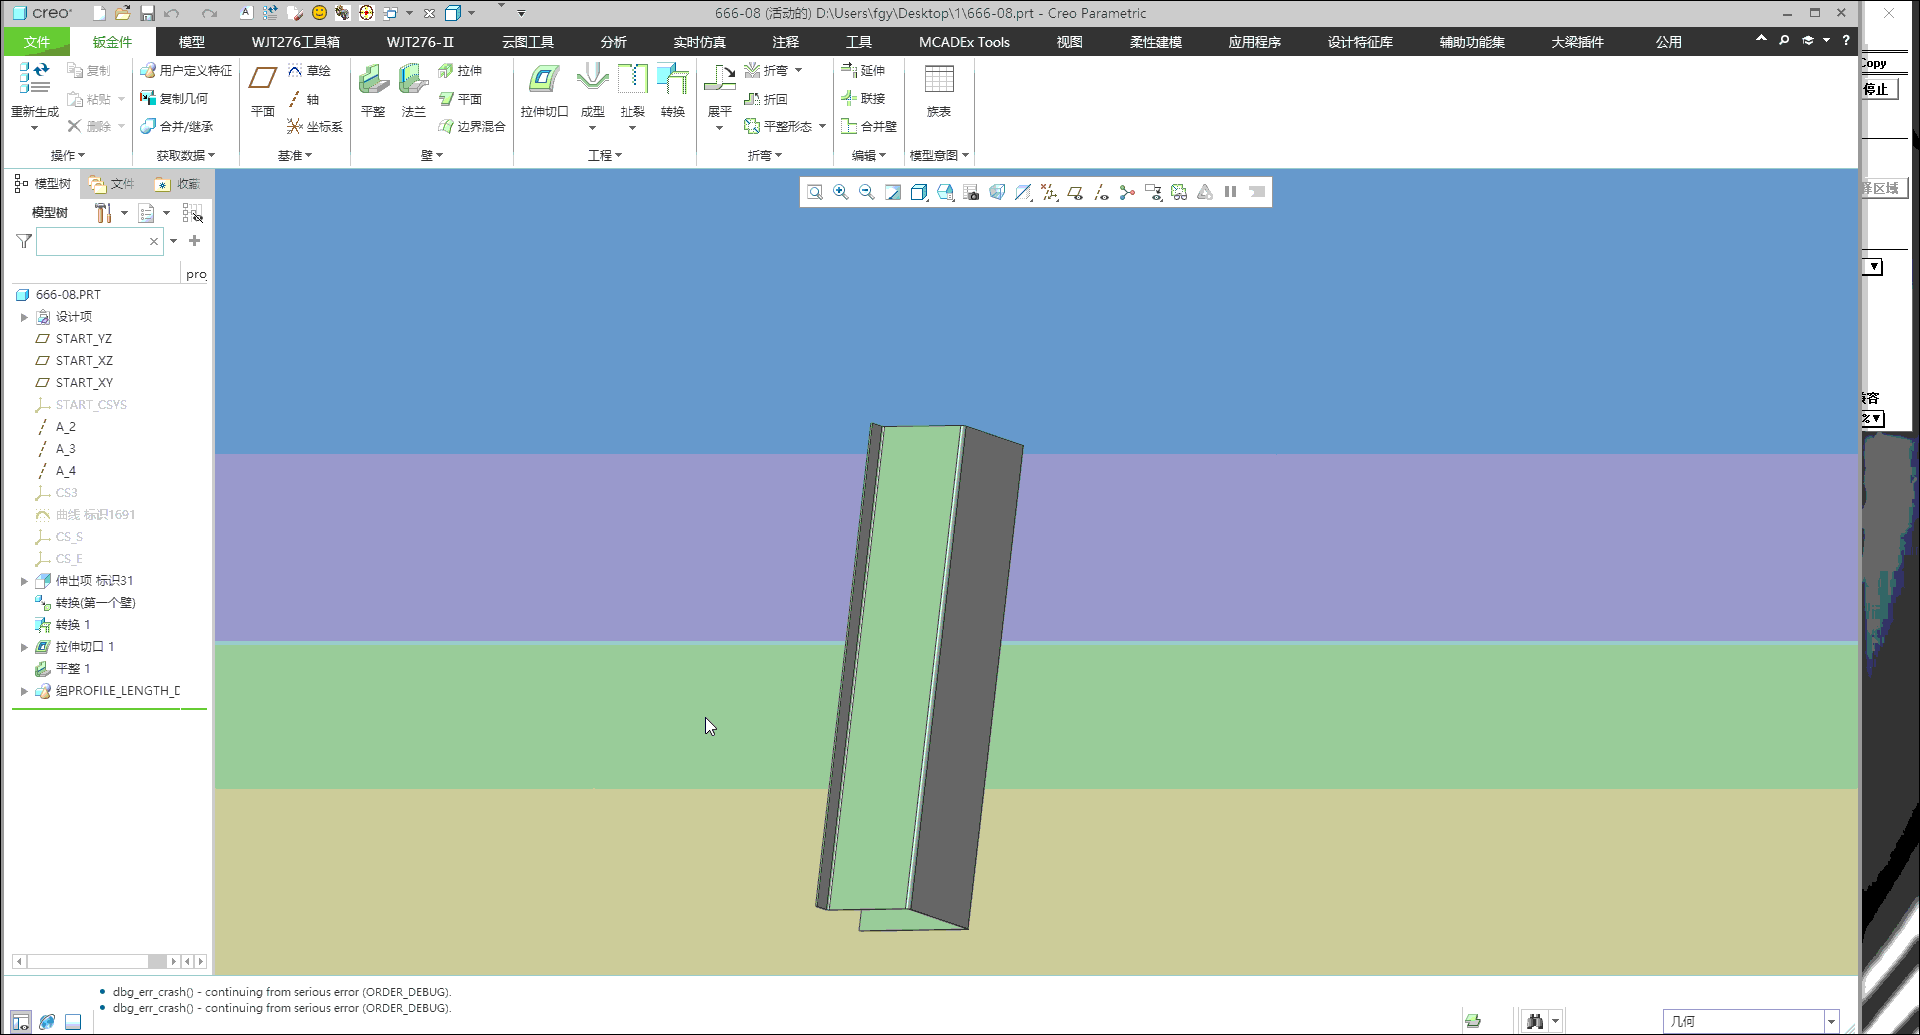Click the model tree horizontal scrollbar
Screen dimensions: 1920x1035
click(96, 962)
